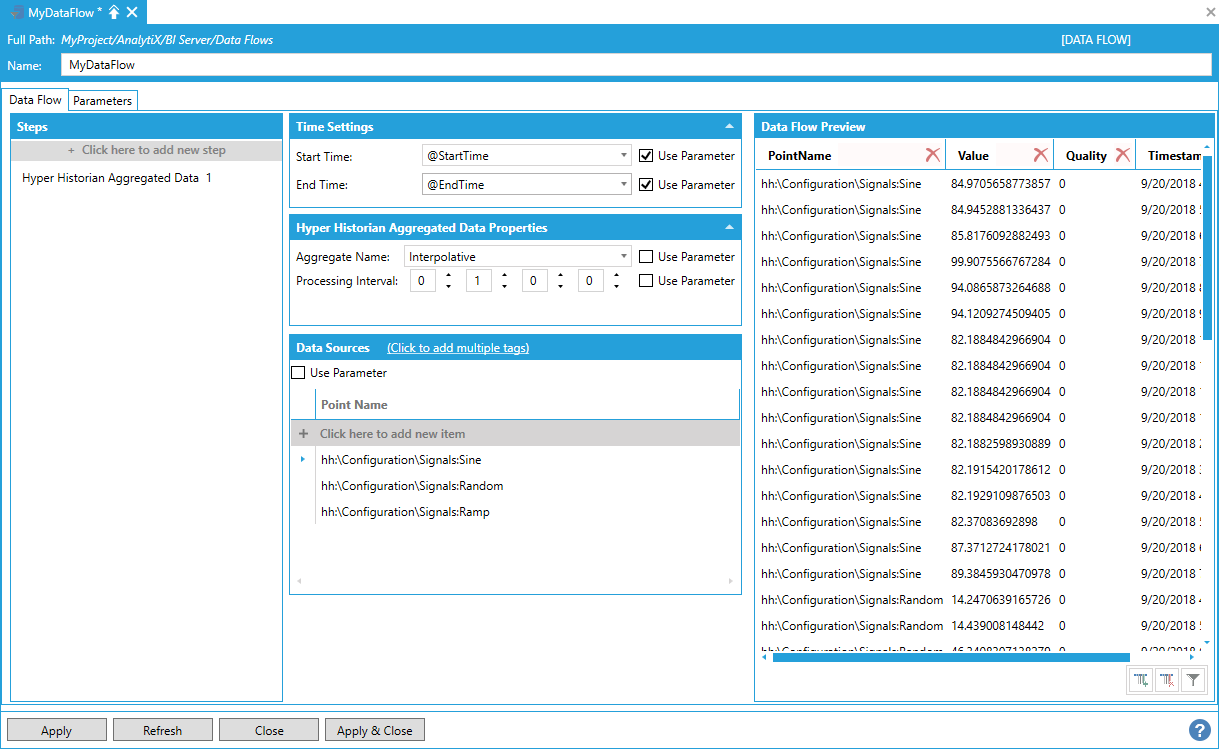Click the up-arrow pin icon on MyDataFlow tab
Screen dimensions: 1221x750
coord(114,12)
